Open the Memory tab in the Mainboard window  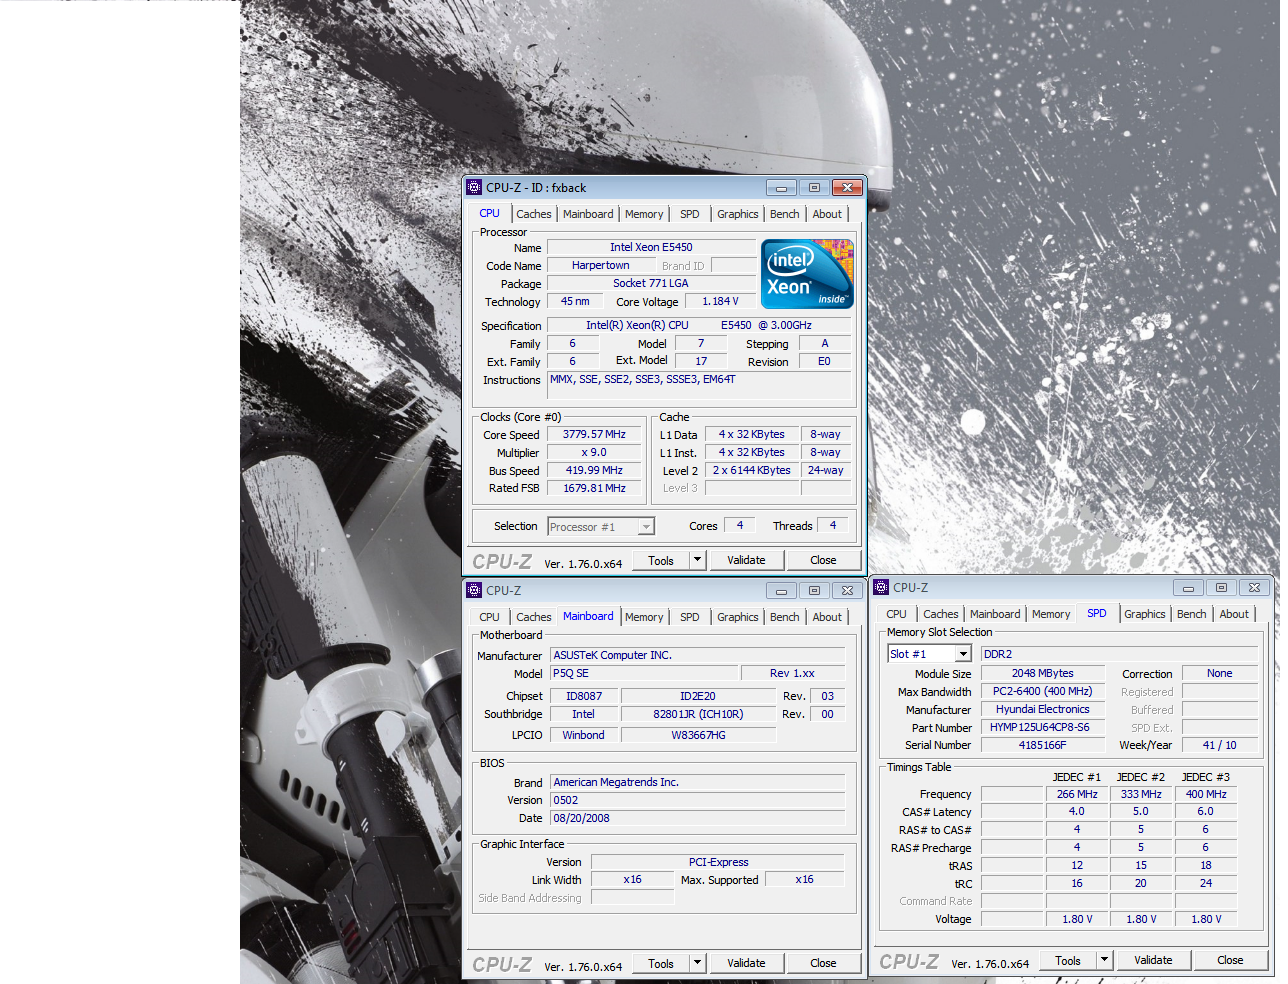coord(644,617)
